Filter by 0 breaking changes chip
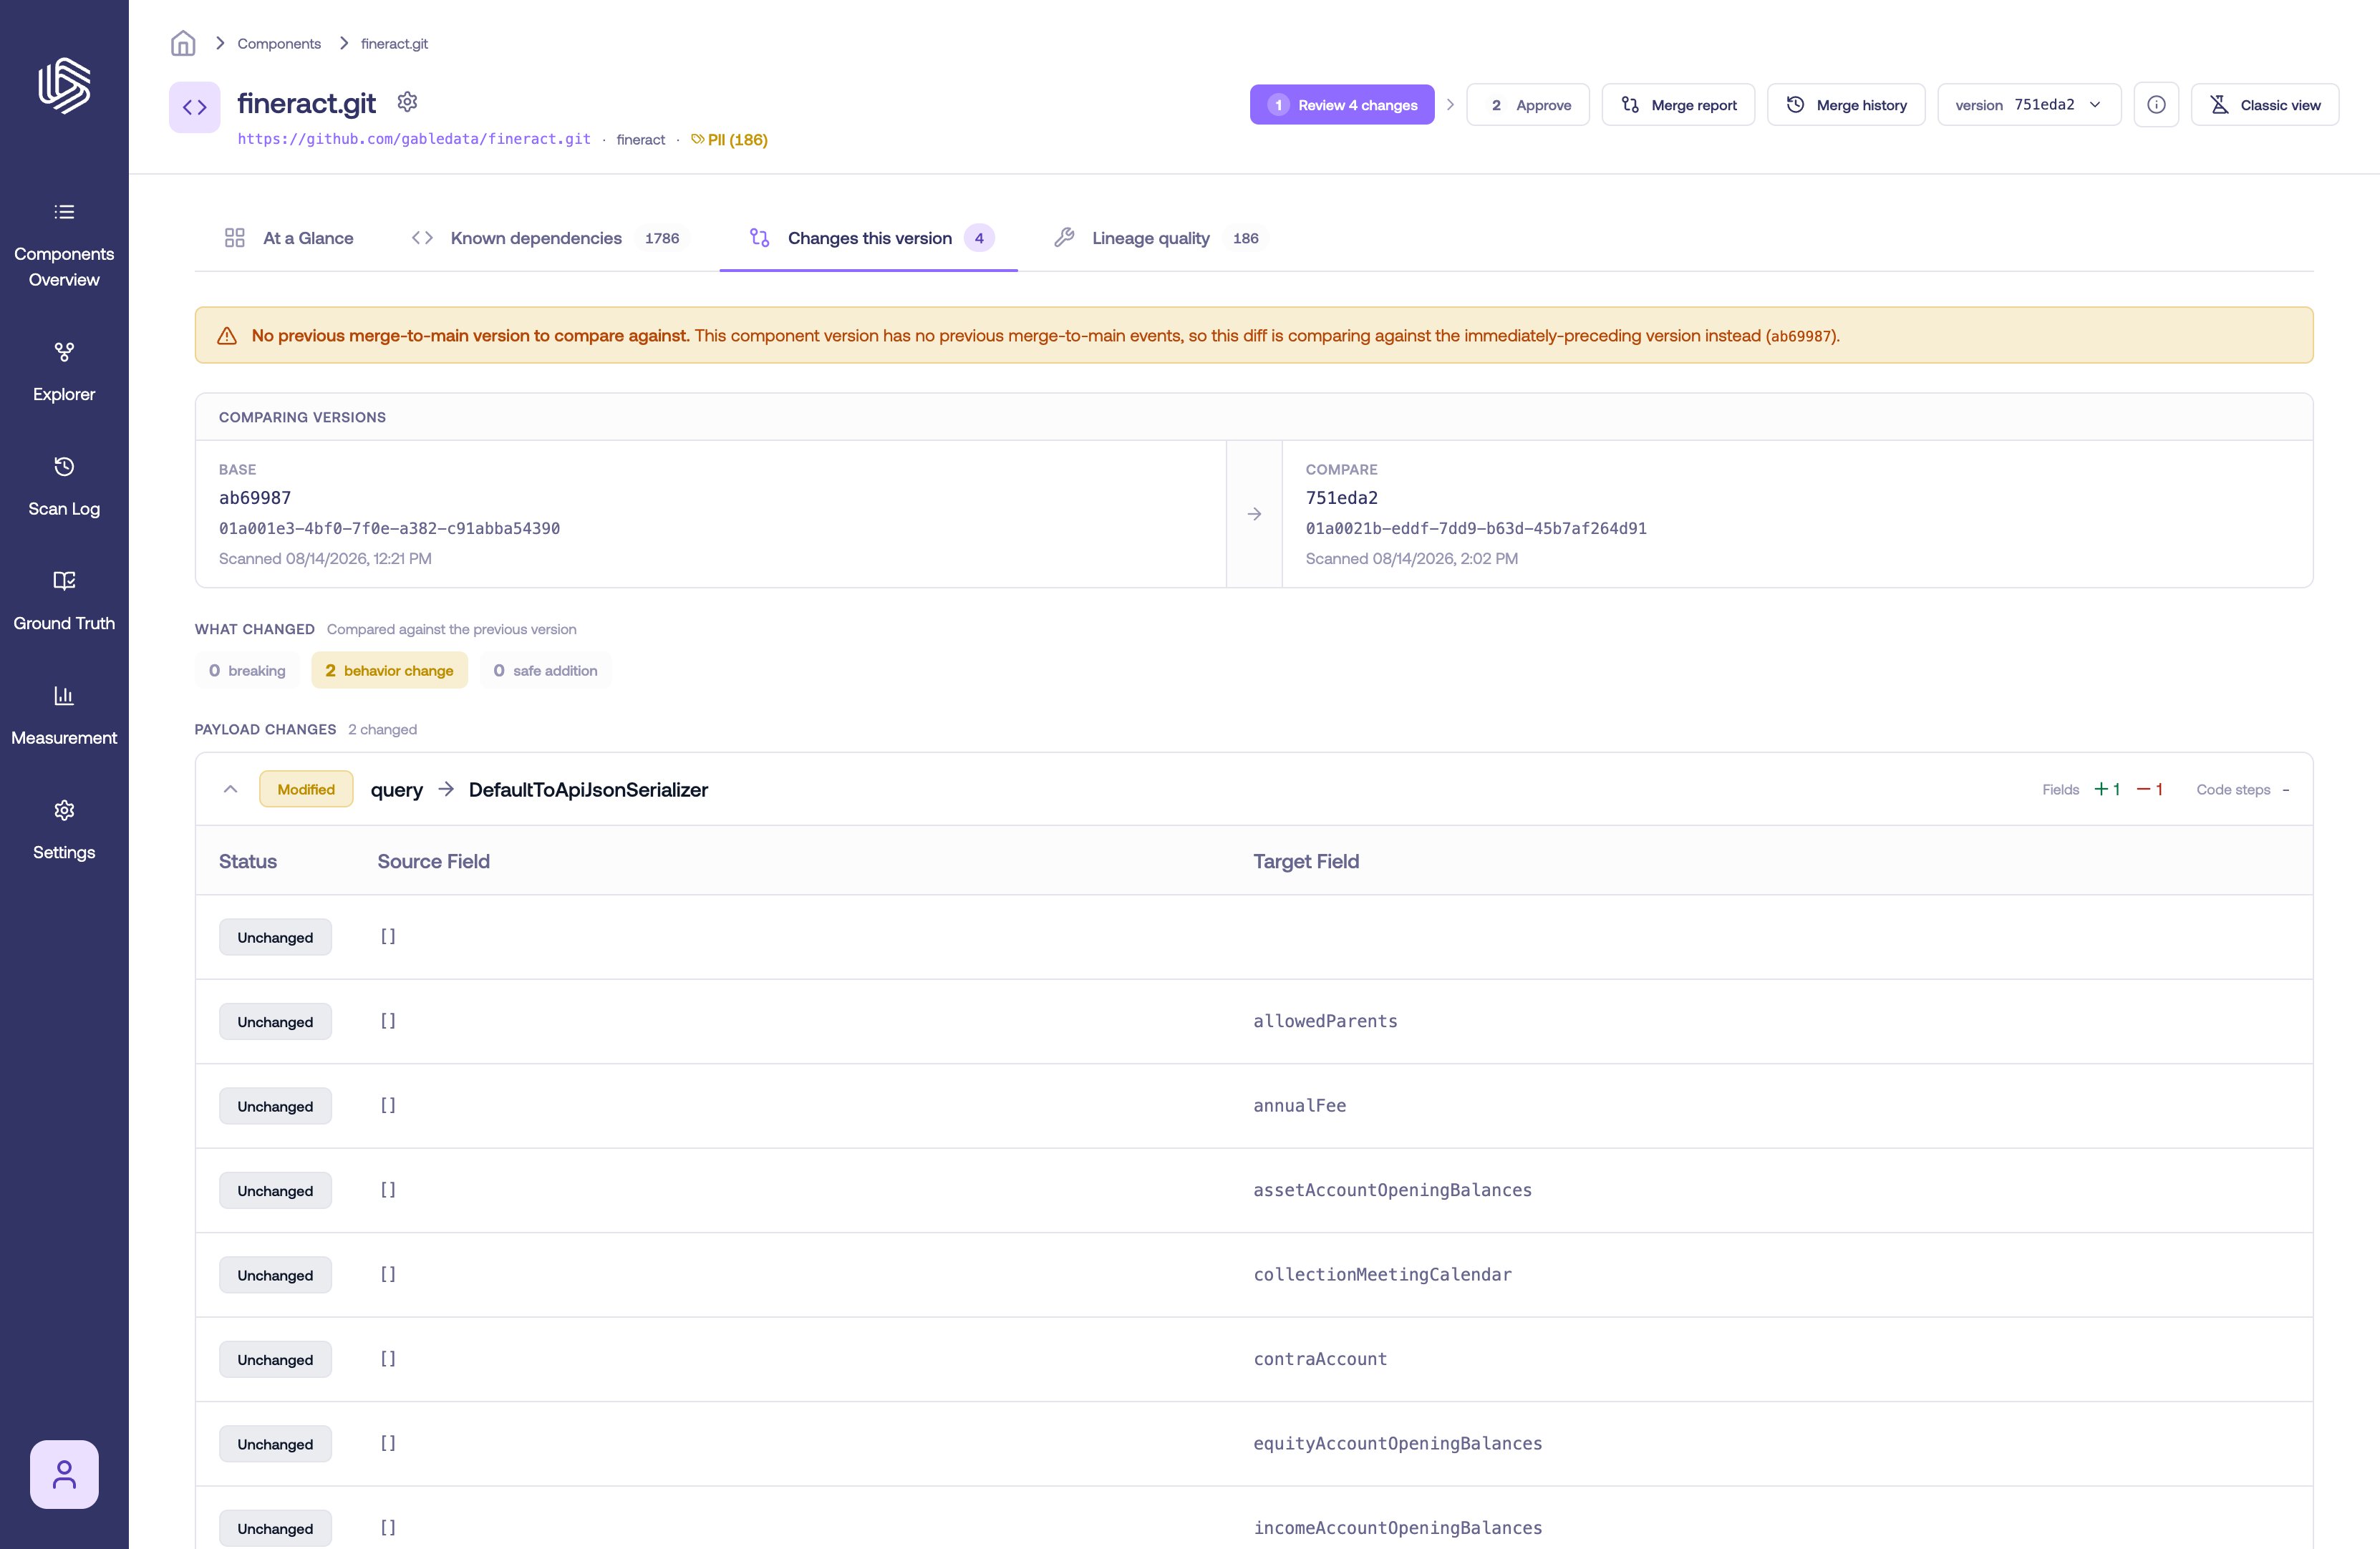 click(247, 670)
